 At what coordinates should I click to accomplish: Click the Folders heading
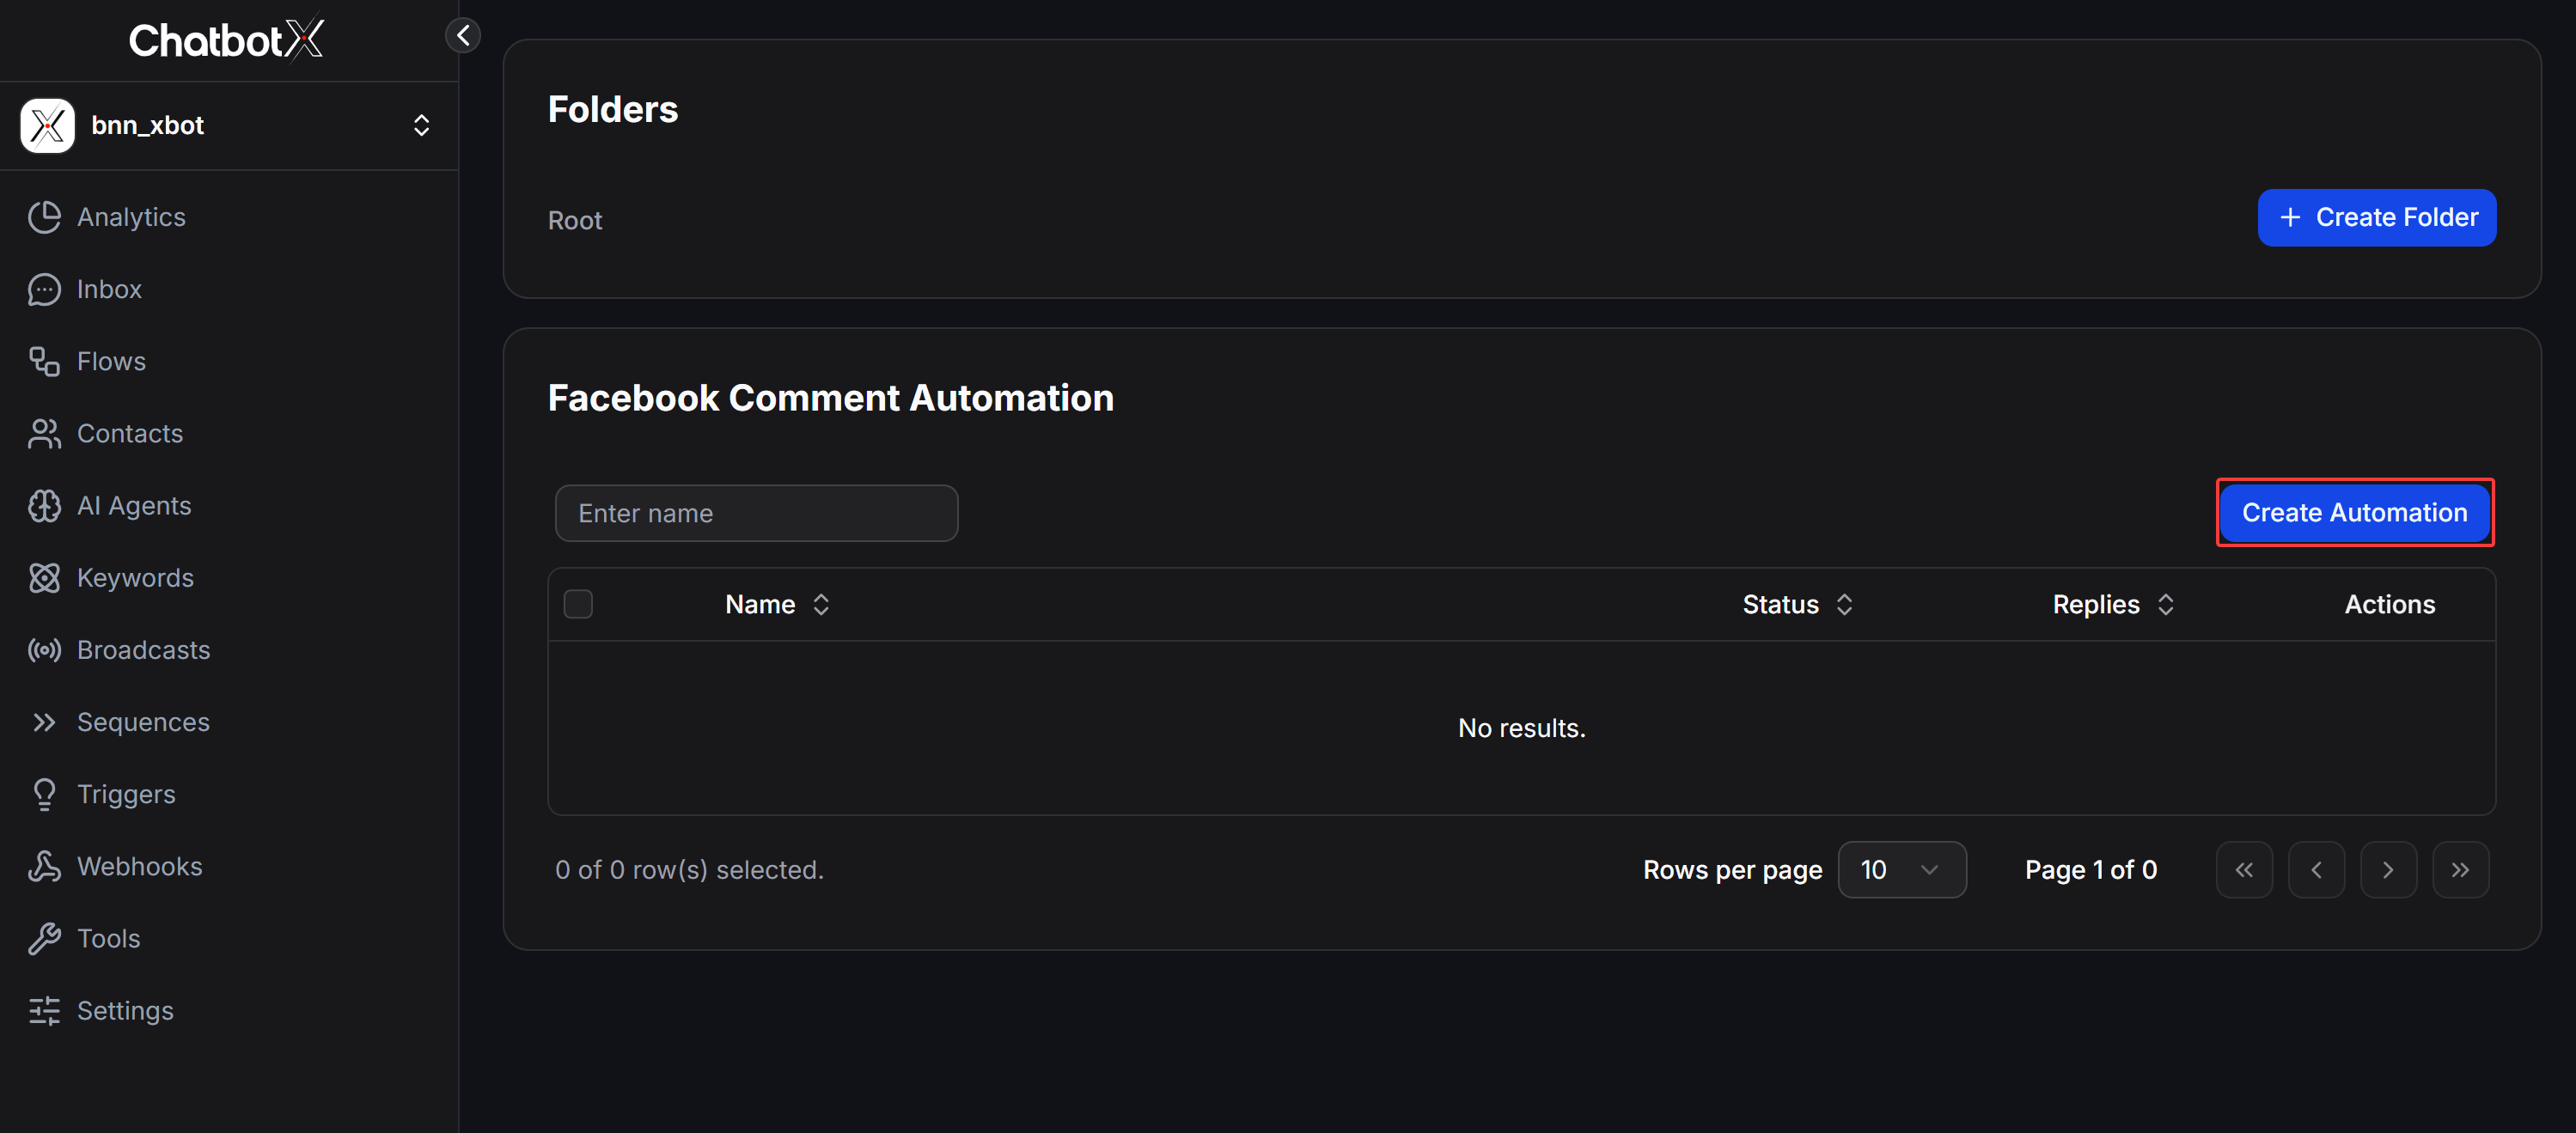point(612,109)
